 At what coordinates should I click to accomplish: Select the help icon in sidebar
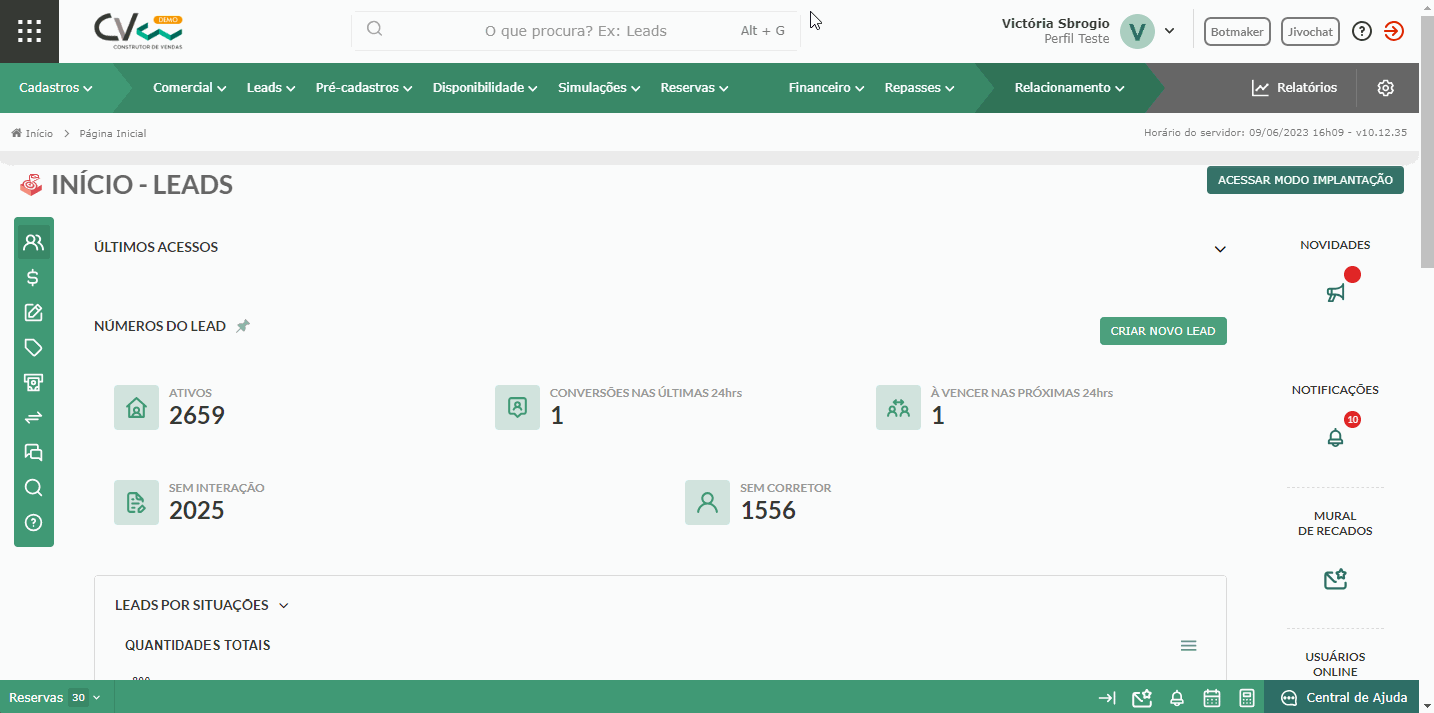coord(33,522)
